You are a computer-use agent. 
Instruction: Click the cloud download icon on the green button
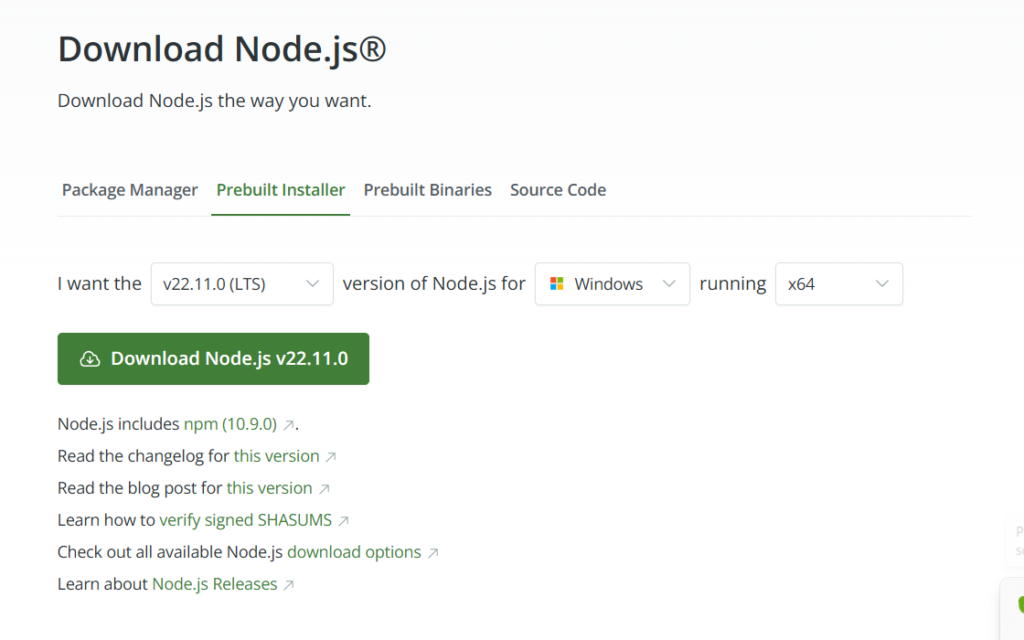coord(90,359)
